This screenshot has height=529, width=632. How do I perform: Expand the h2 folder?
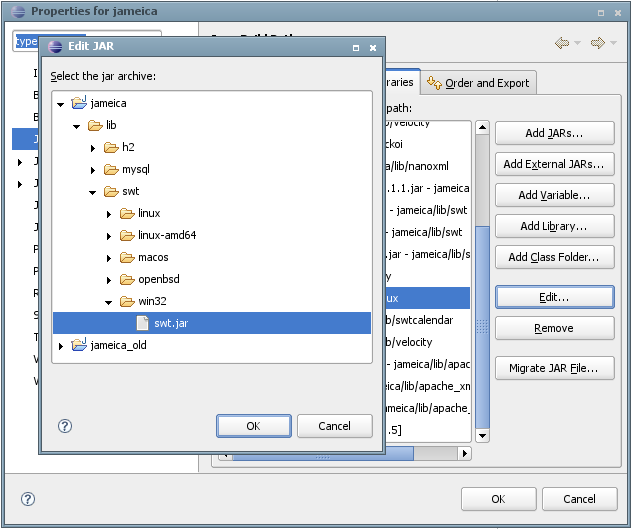pos(93,148)
